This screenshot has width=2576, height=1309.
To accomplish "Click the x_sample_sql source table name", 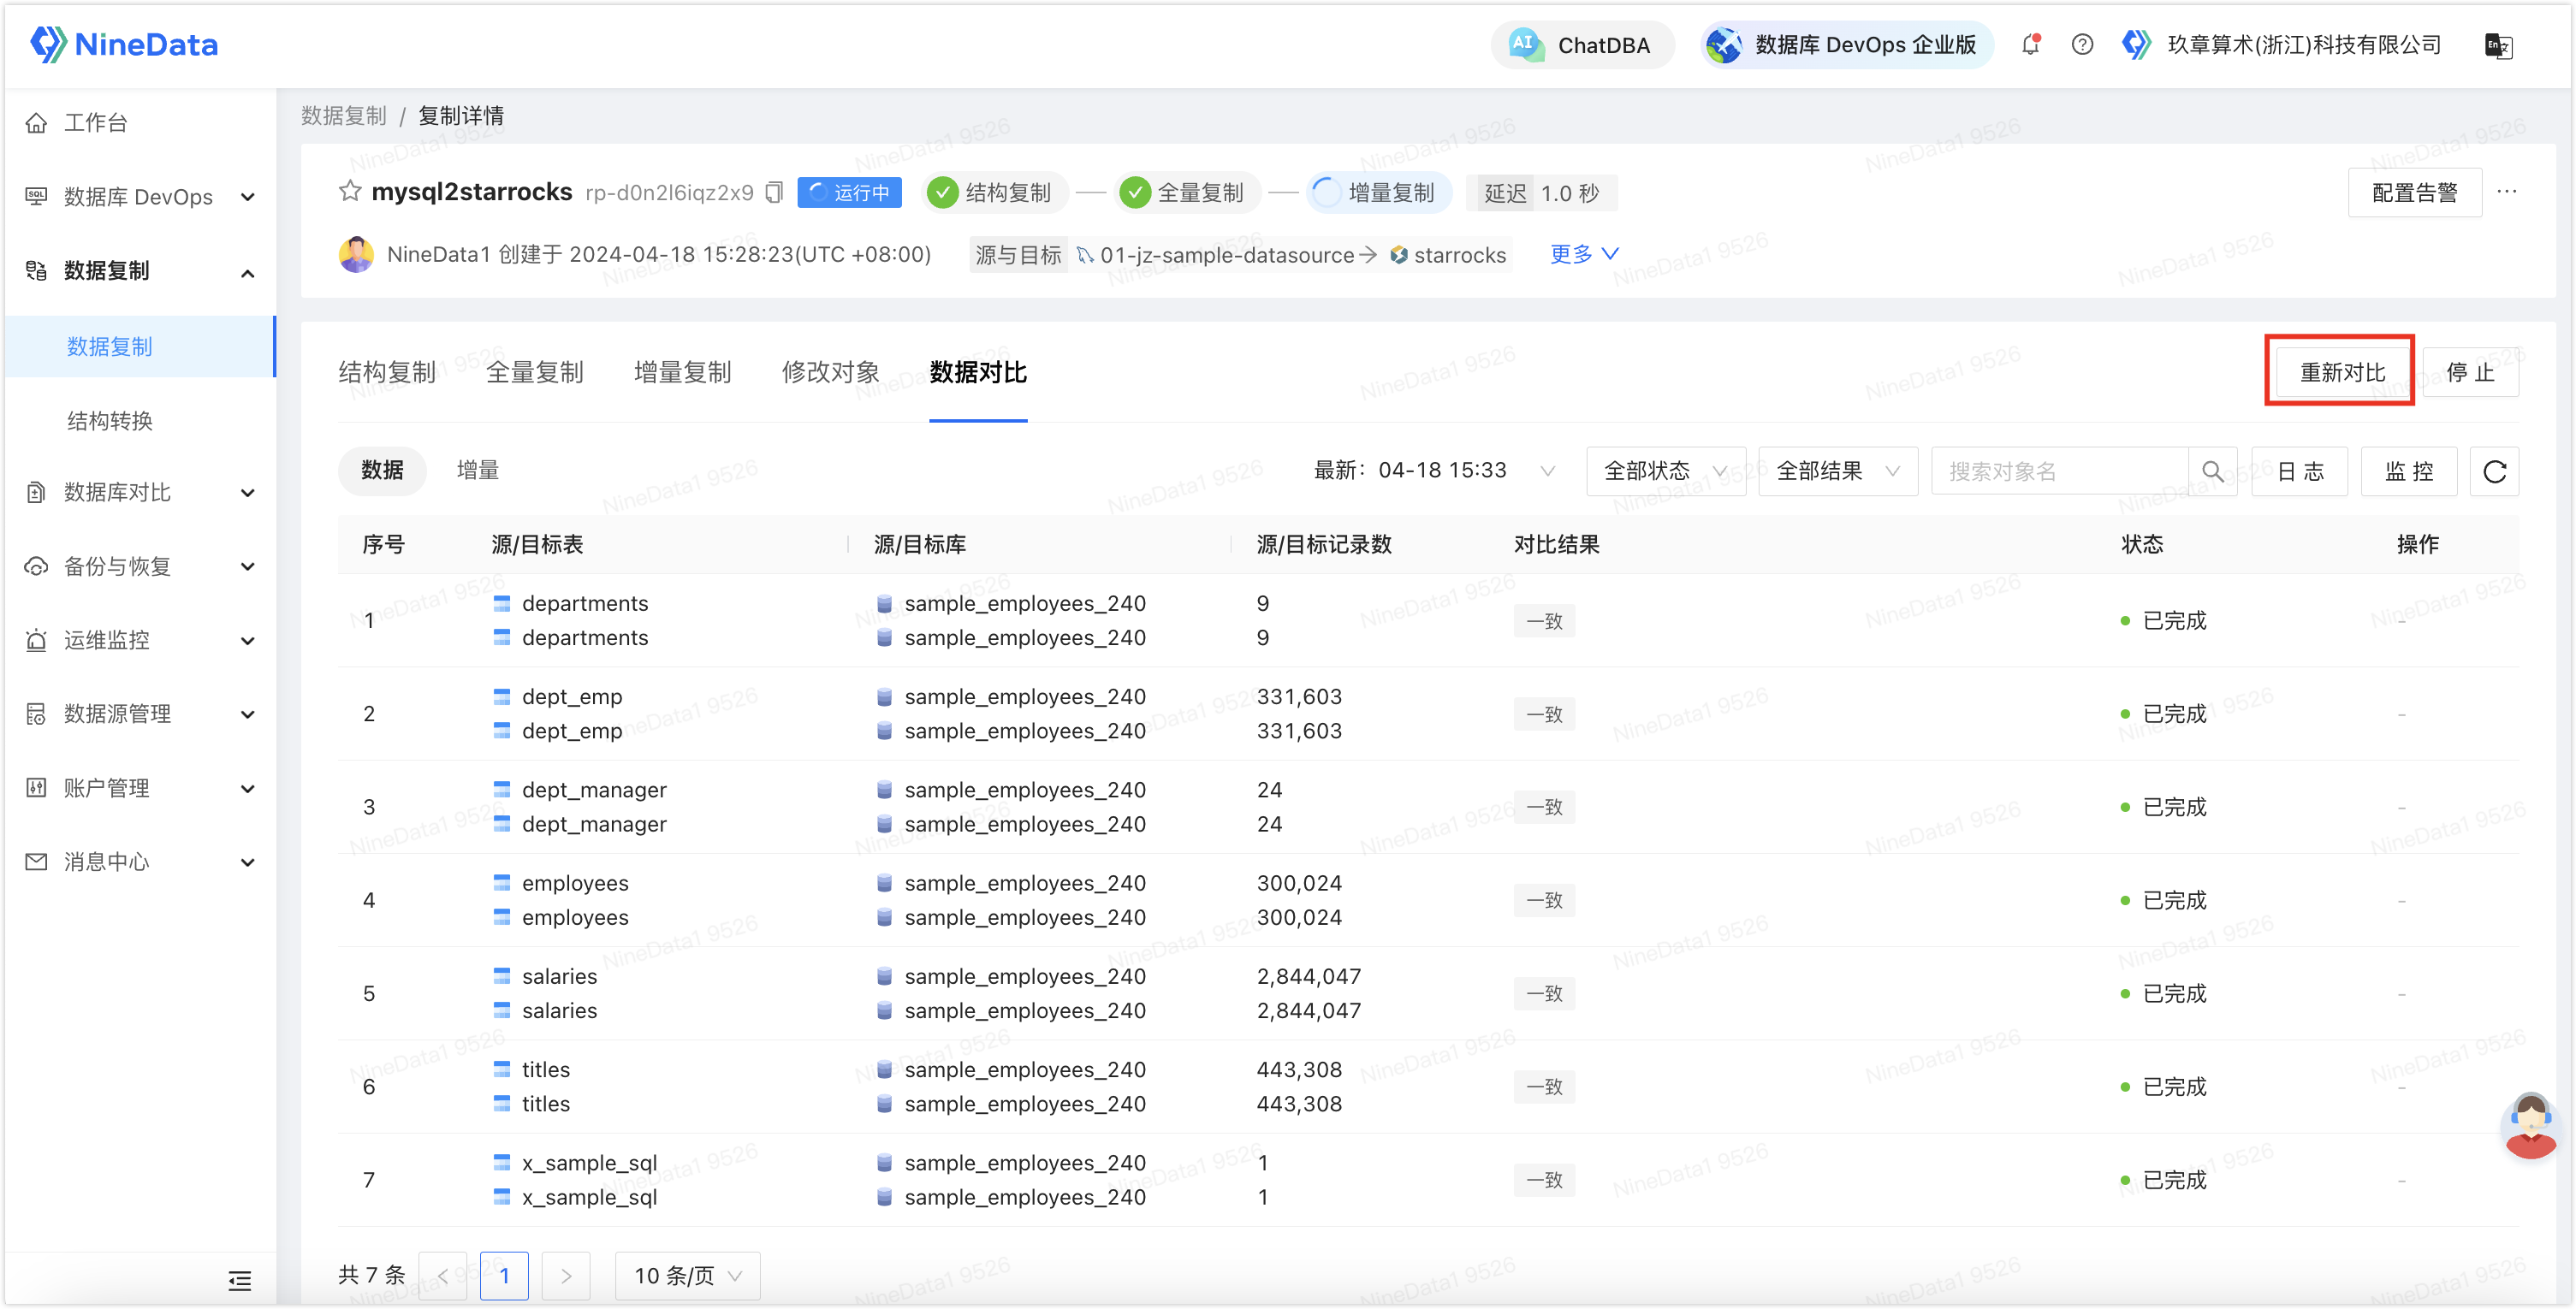I will [589, 1163].
